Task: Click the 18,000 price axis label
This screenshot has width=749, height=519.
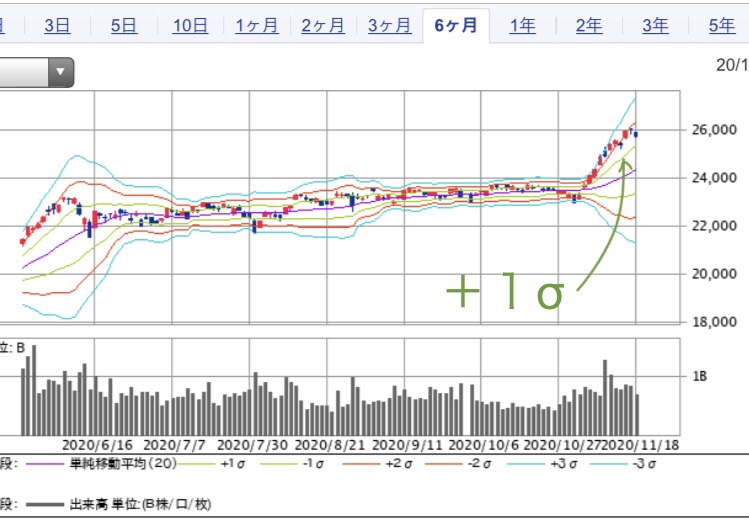Action: tap(715, 322)
